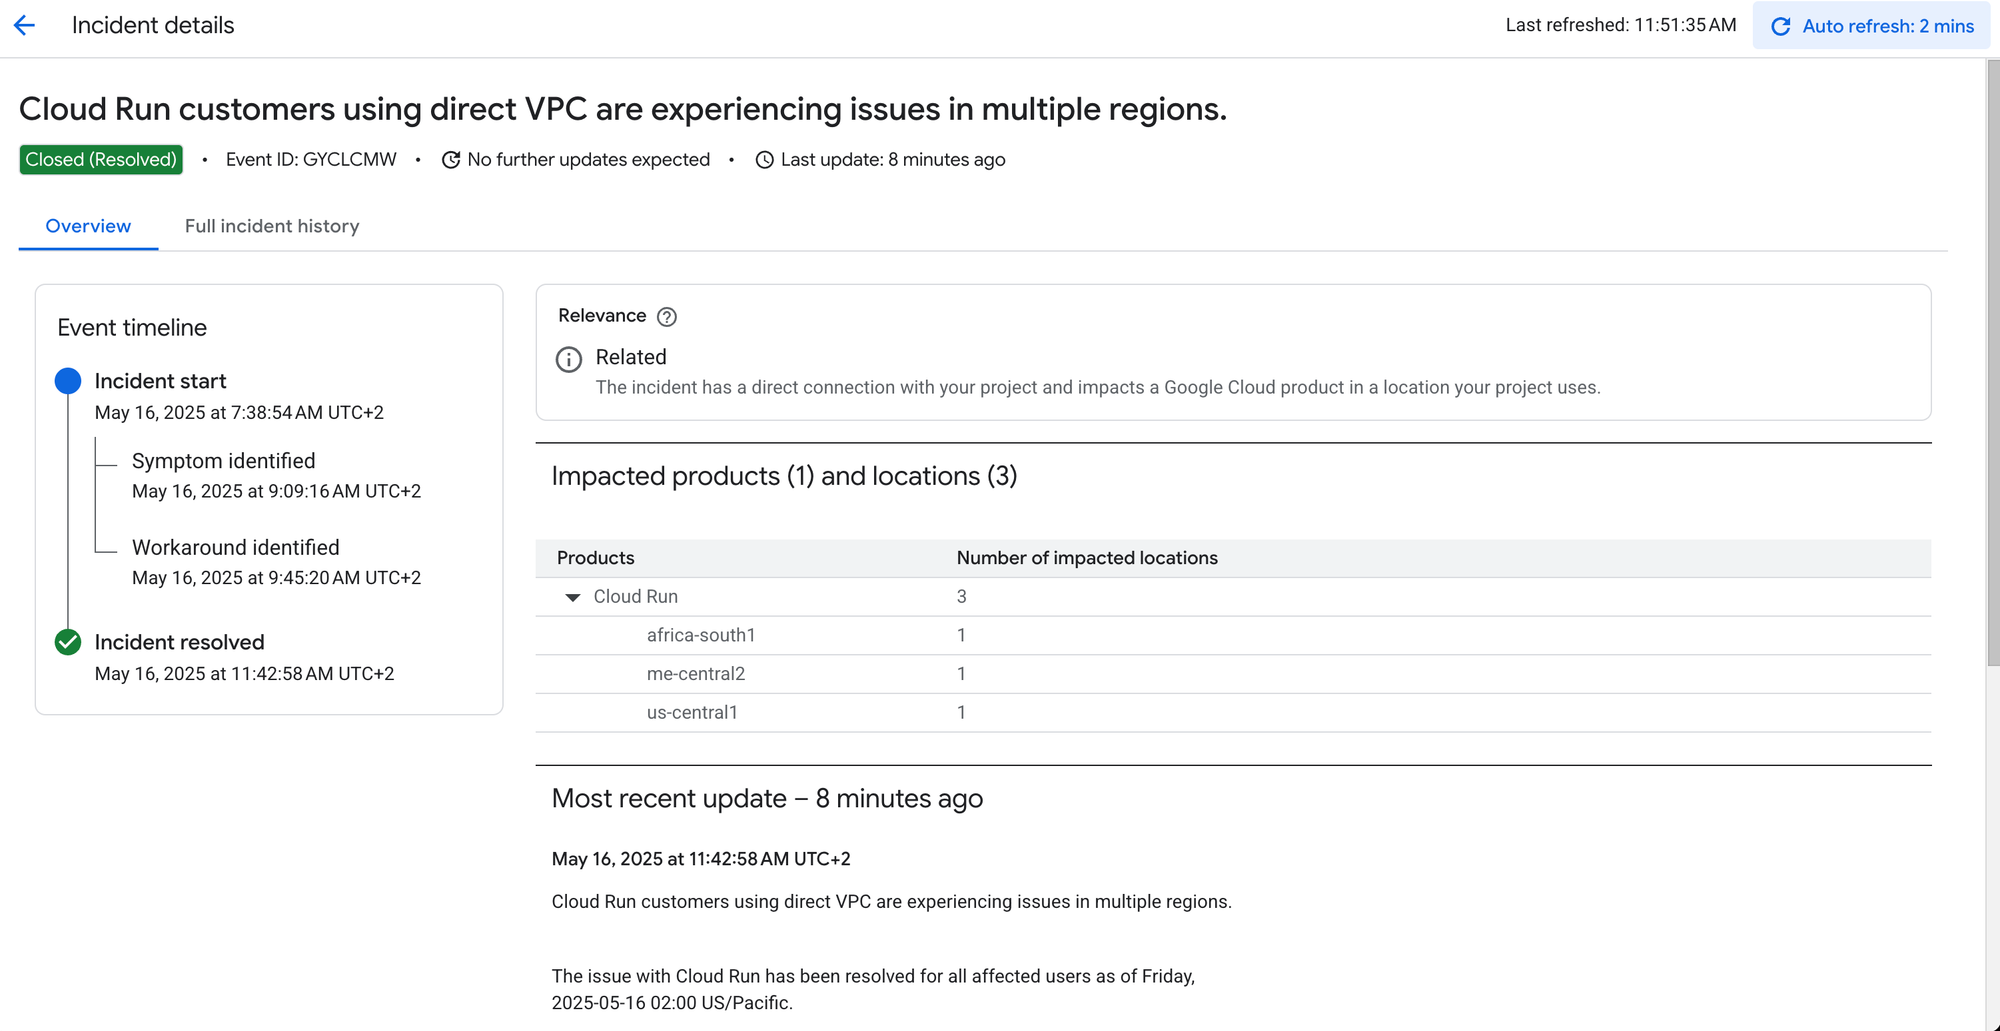2000x1031 pixels.
Task: Click the Event ID: GYCLCMW text
Action: (x=311, y=160)
